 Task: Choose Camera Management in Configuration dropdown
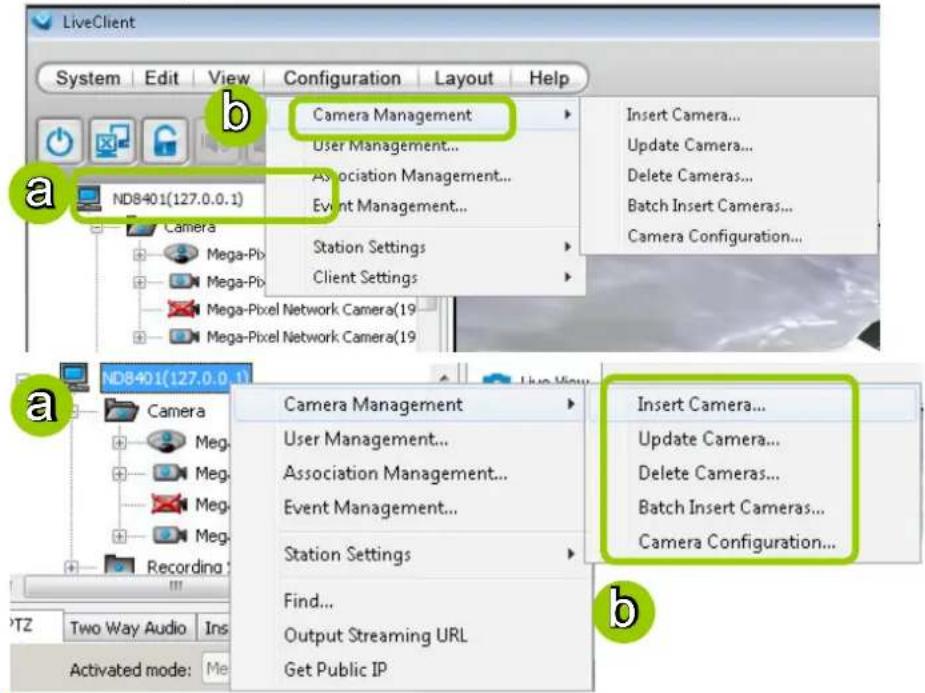point(422,114)
